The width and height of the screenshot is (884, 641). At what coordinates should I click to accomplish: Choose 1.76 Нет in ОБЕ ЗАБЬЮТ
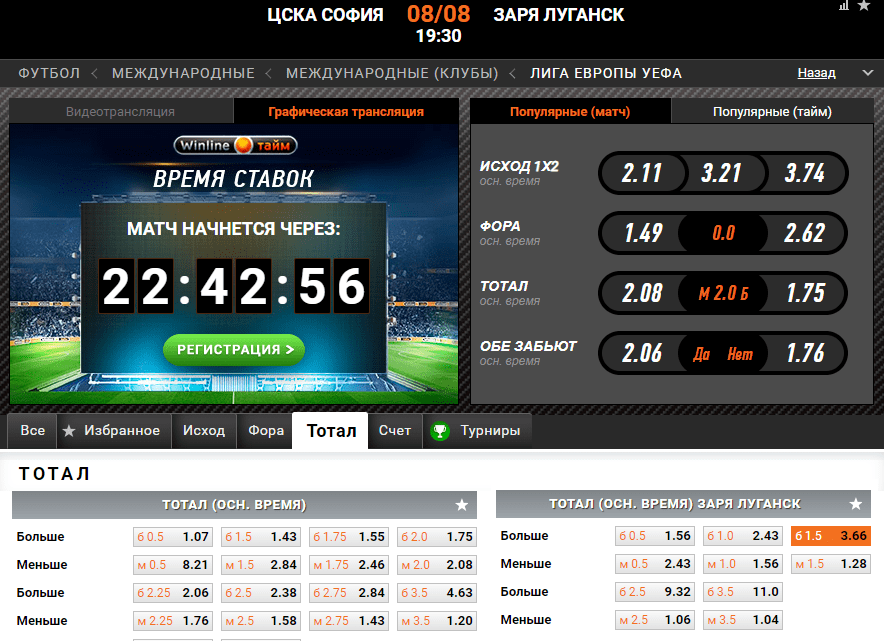805,353
